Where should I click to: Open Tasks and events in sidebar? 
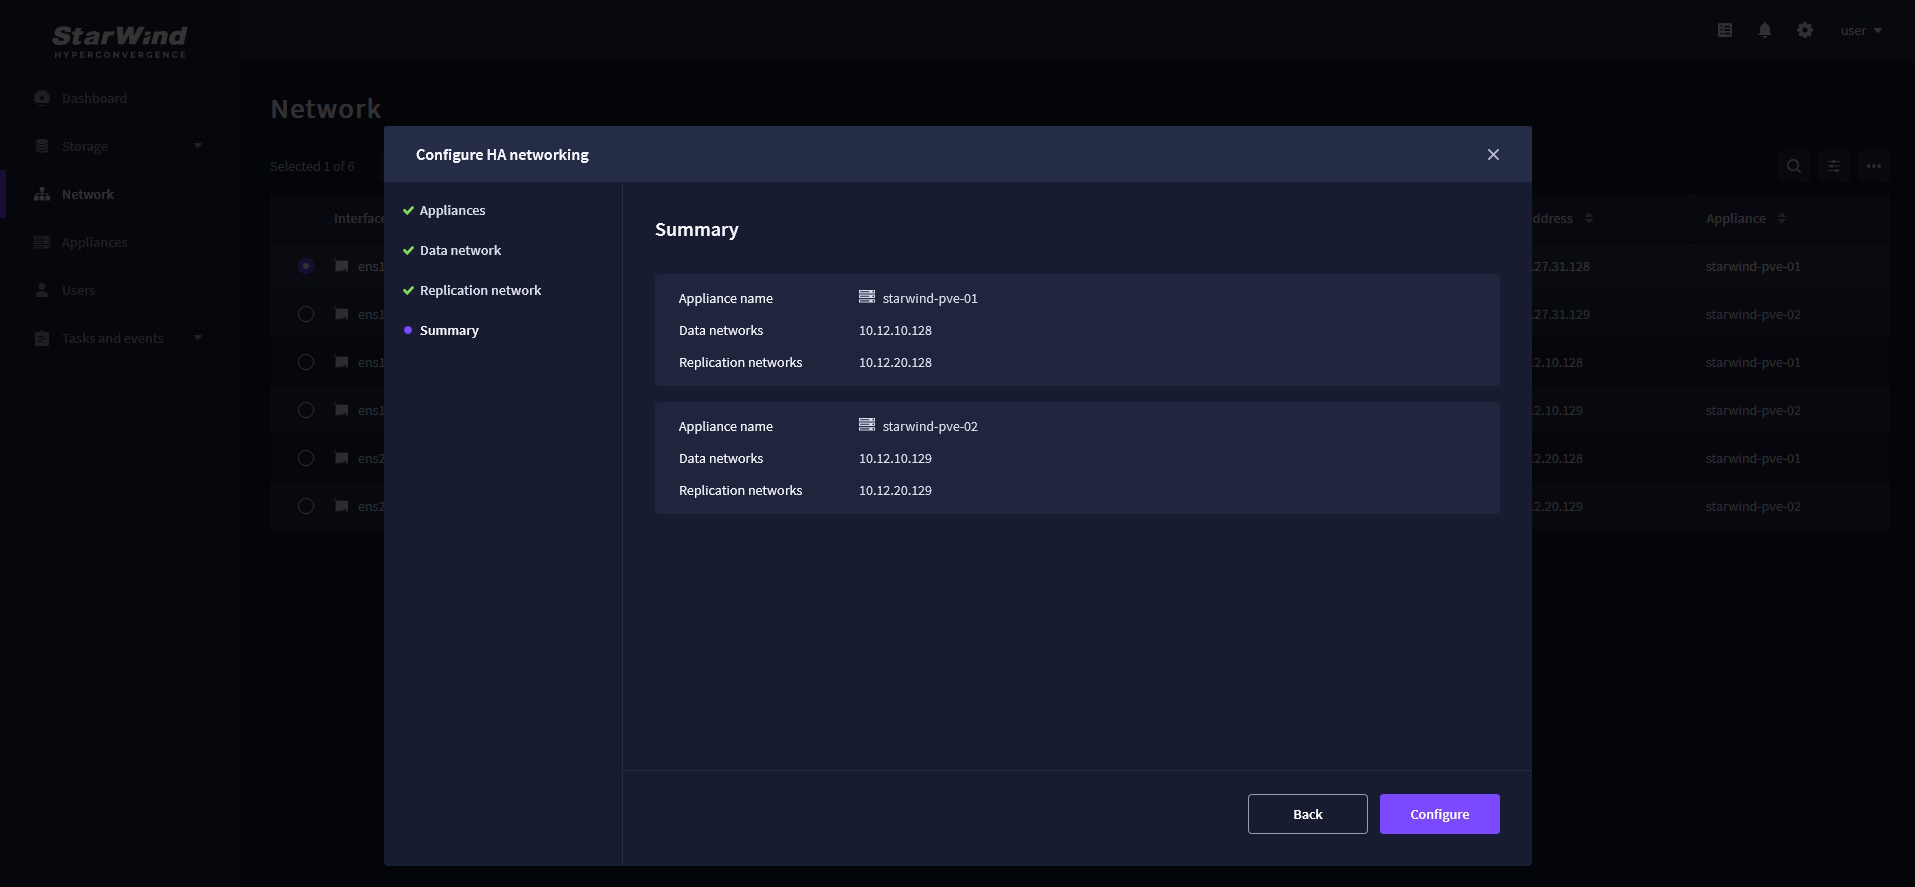[x=112, y=338]
